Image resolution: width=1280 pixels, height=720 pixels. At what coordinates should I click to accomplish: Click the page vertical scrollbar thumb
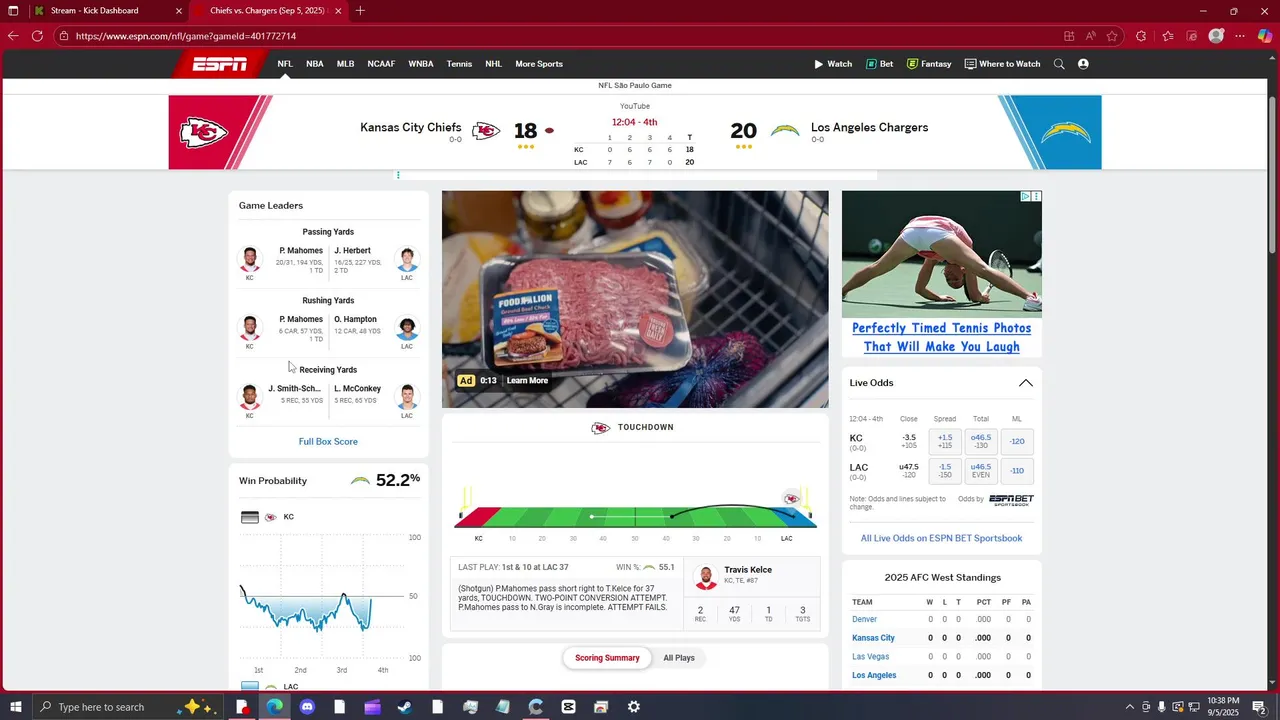click(x=1273, y=175)
